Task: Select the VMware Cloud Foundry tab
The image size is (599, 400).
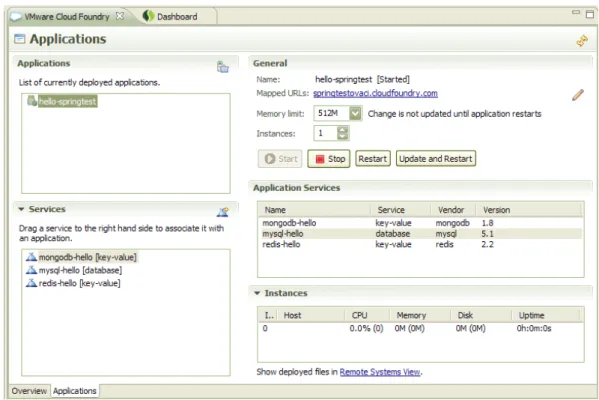Action: tap(67, 16)
